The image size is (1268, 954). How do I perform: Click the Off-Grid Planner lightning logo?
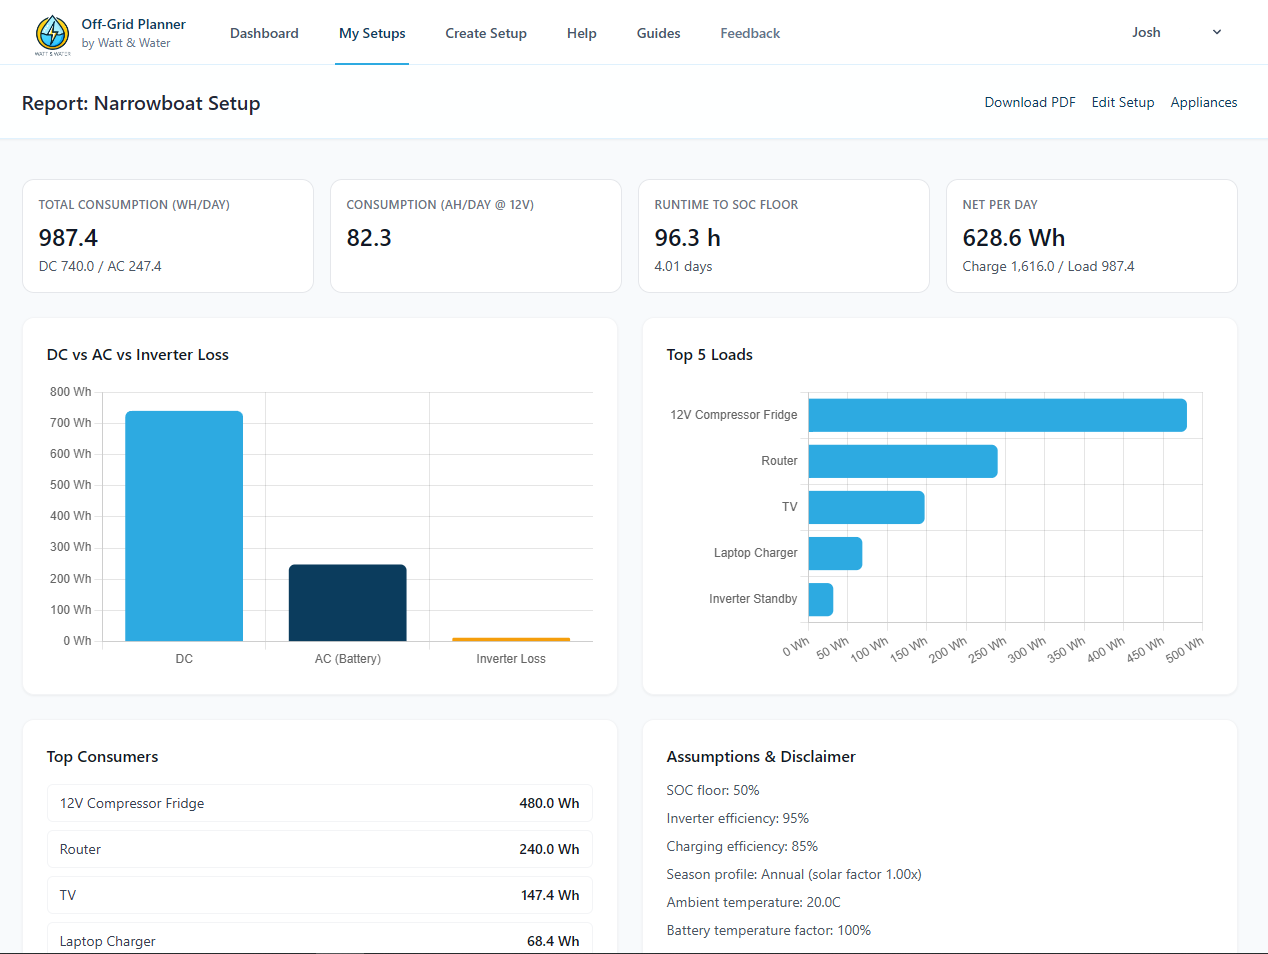[x=52, y=33]
